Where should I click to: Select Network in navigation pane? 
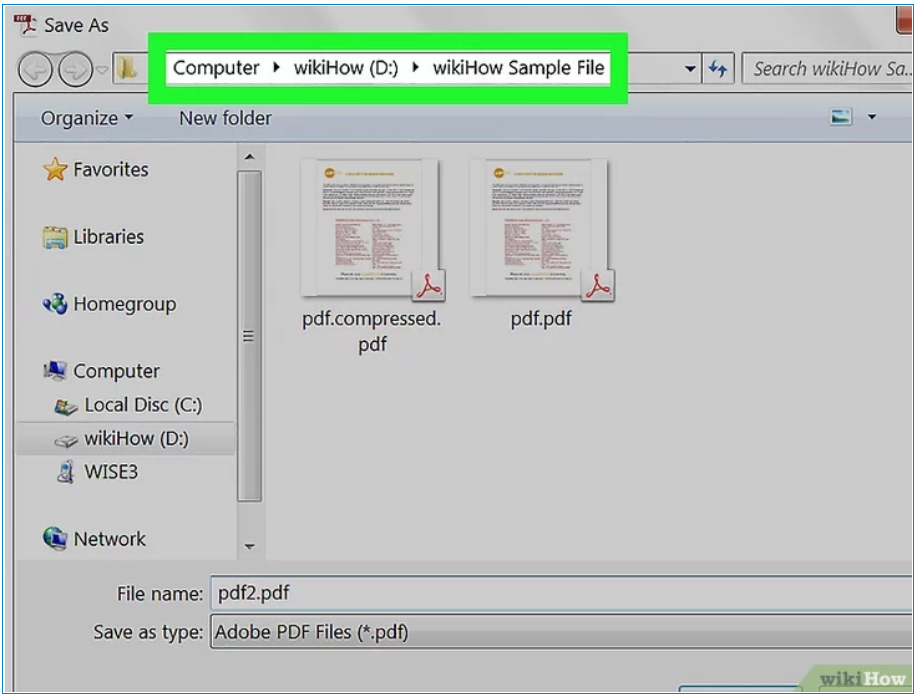110,539
